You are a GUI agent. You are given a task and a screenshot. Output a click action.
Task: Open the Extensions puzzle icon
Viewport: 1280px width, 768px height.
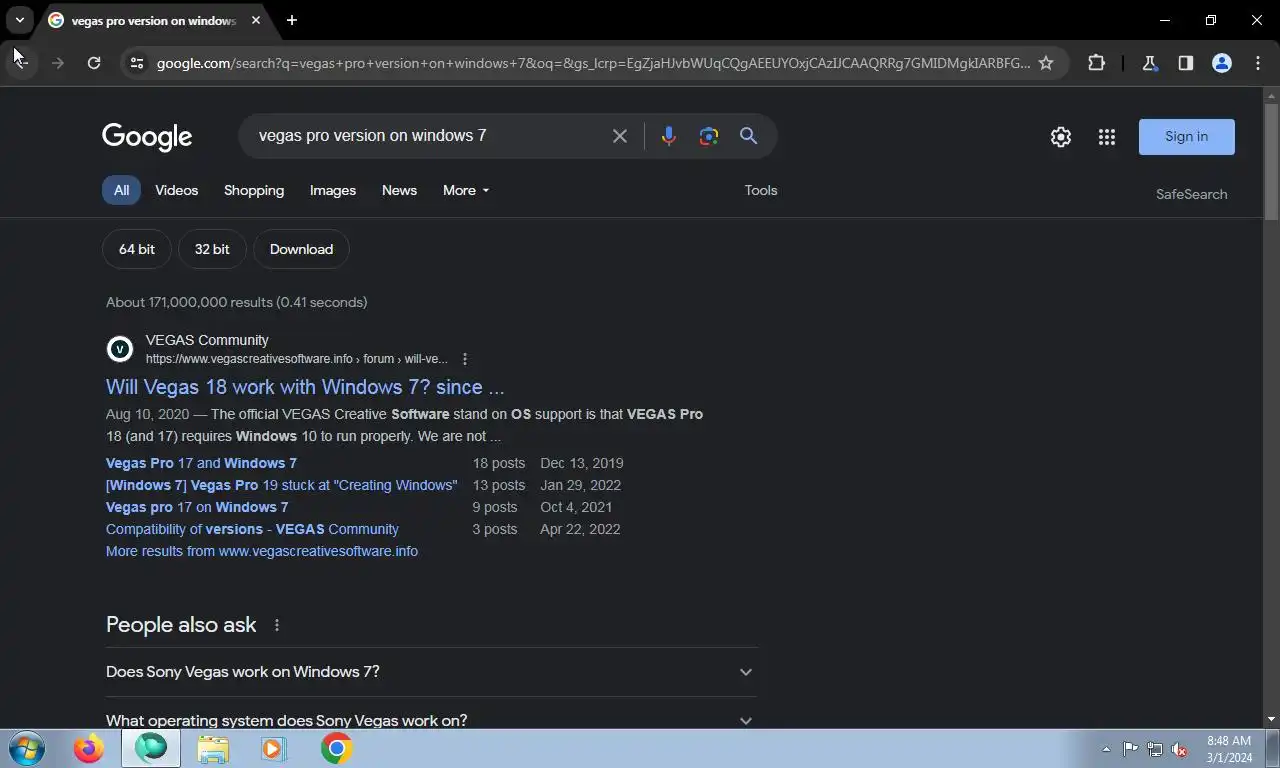coord(1097,63)
